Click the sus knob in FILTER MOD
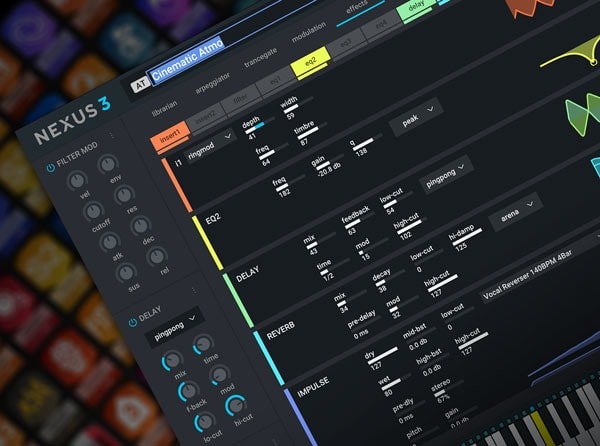This screenshot has height=446, width=600. tap(126, 272)
